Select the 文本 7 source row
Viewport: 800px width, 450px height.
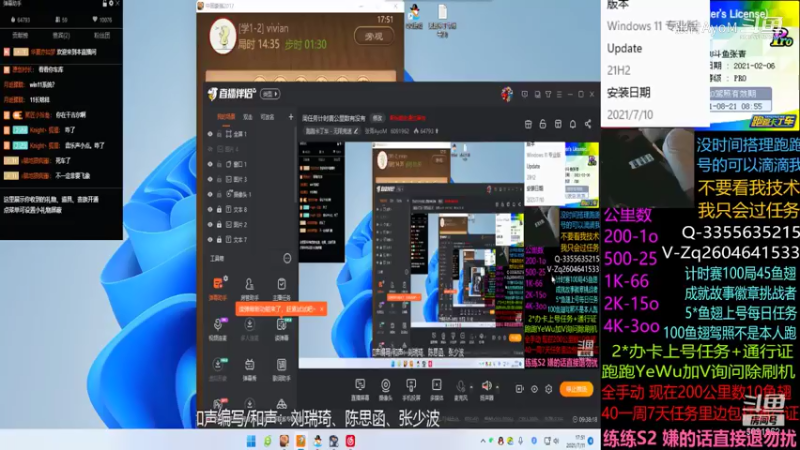point(250,239)
